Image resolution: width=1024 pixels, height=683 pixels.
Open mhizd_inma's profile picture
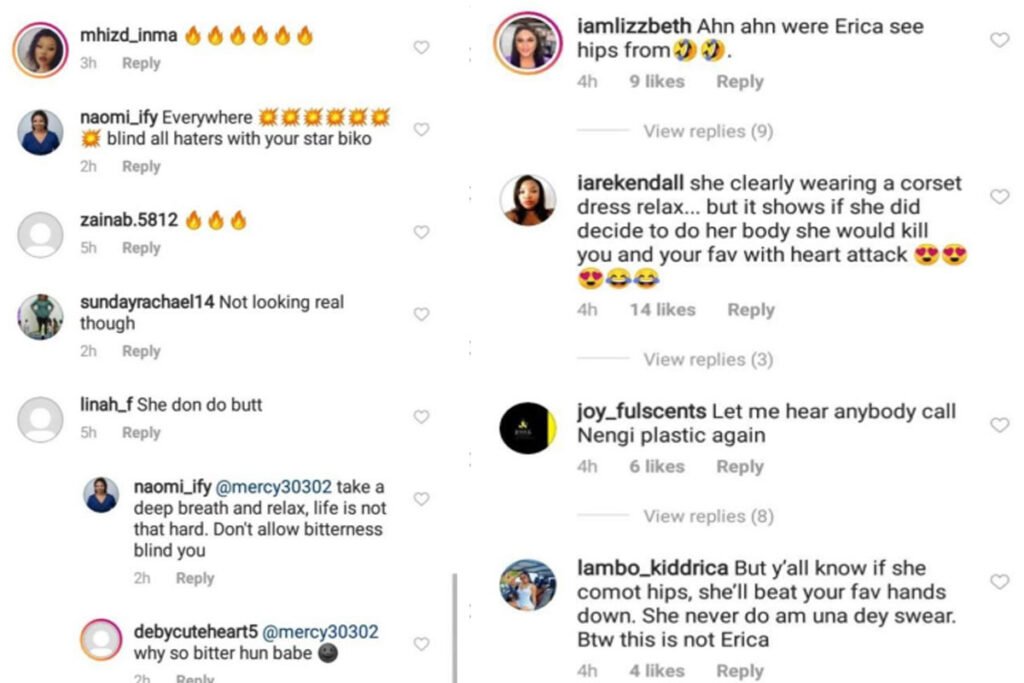tap(40, 49)
